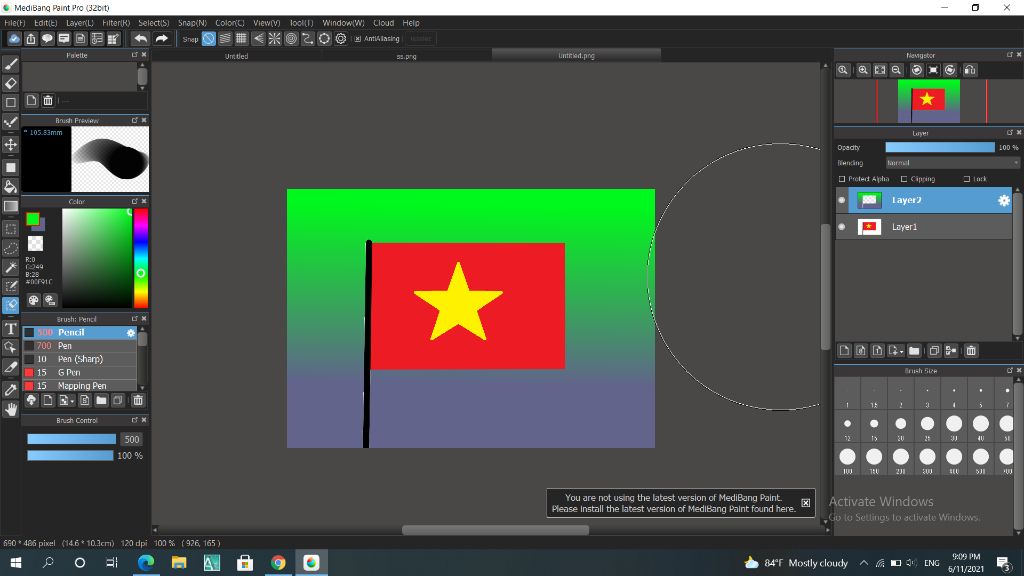Viewport: 1024px width, 576px height.
Task: Click the Redo arrow in toolbar
Action: pos(161,39)
